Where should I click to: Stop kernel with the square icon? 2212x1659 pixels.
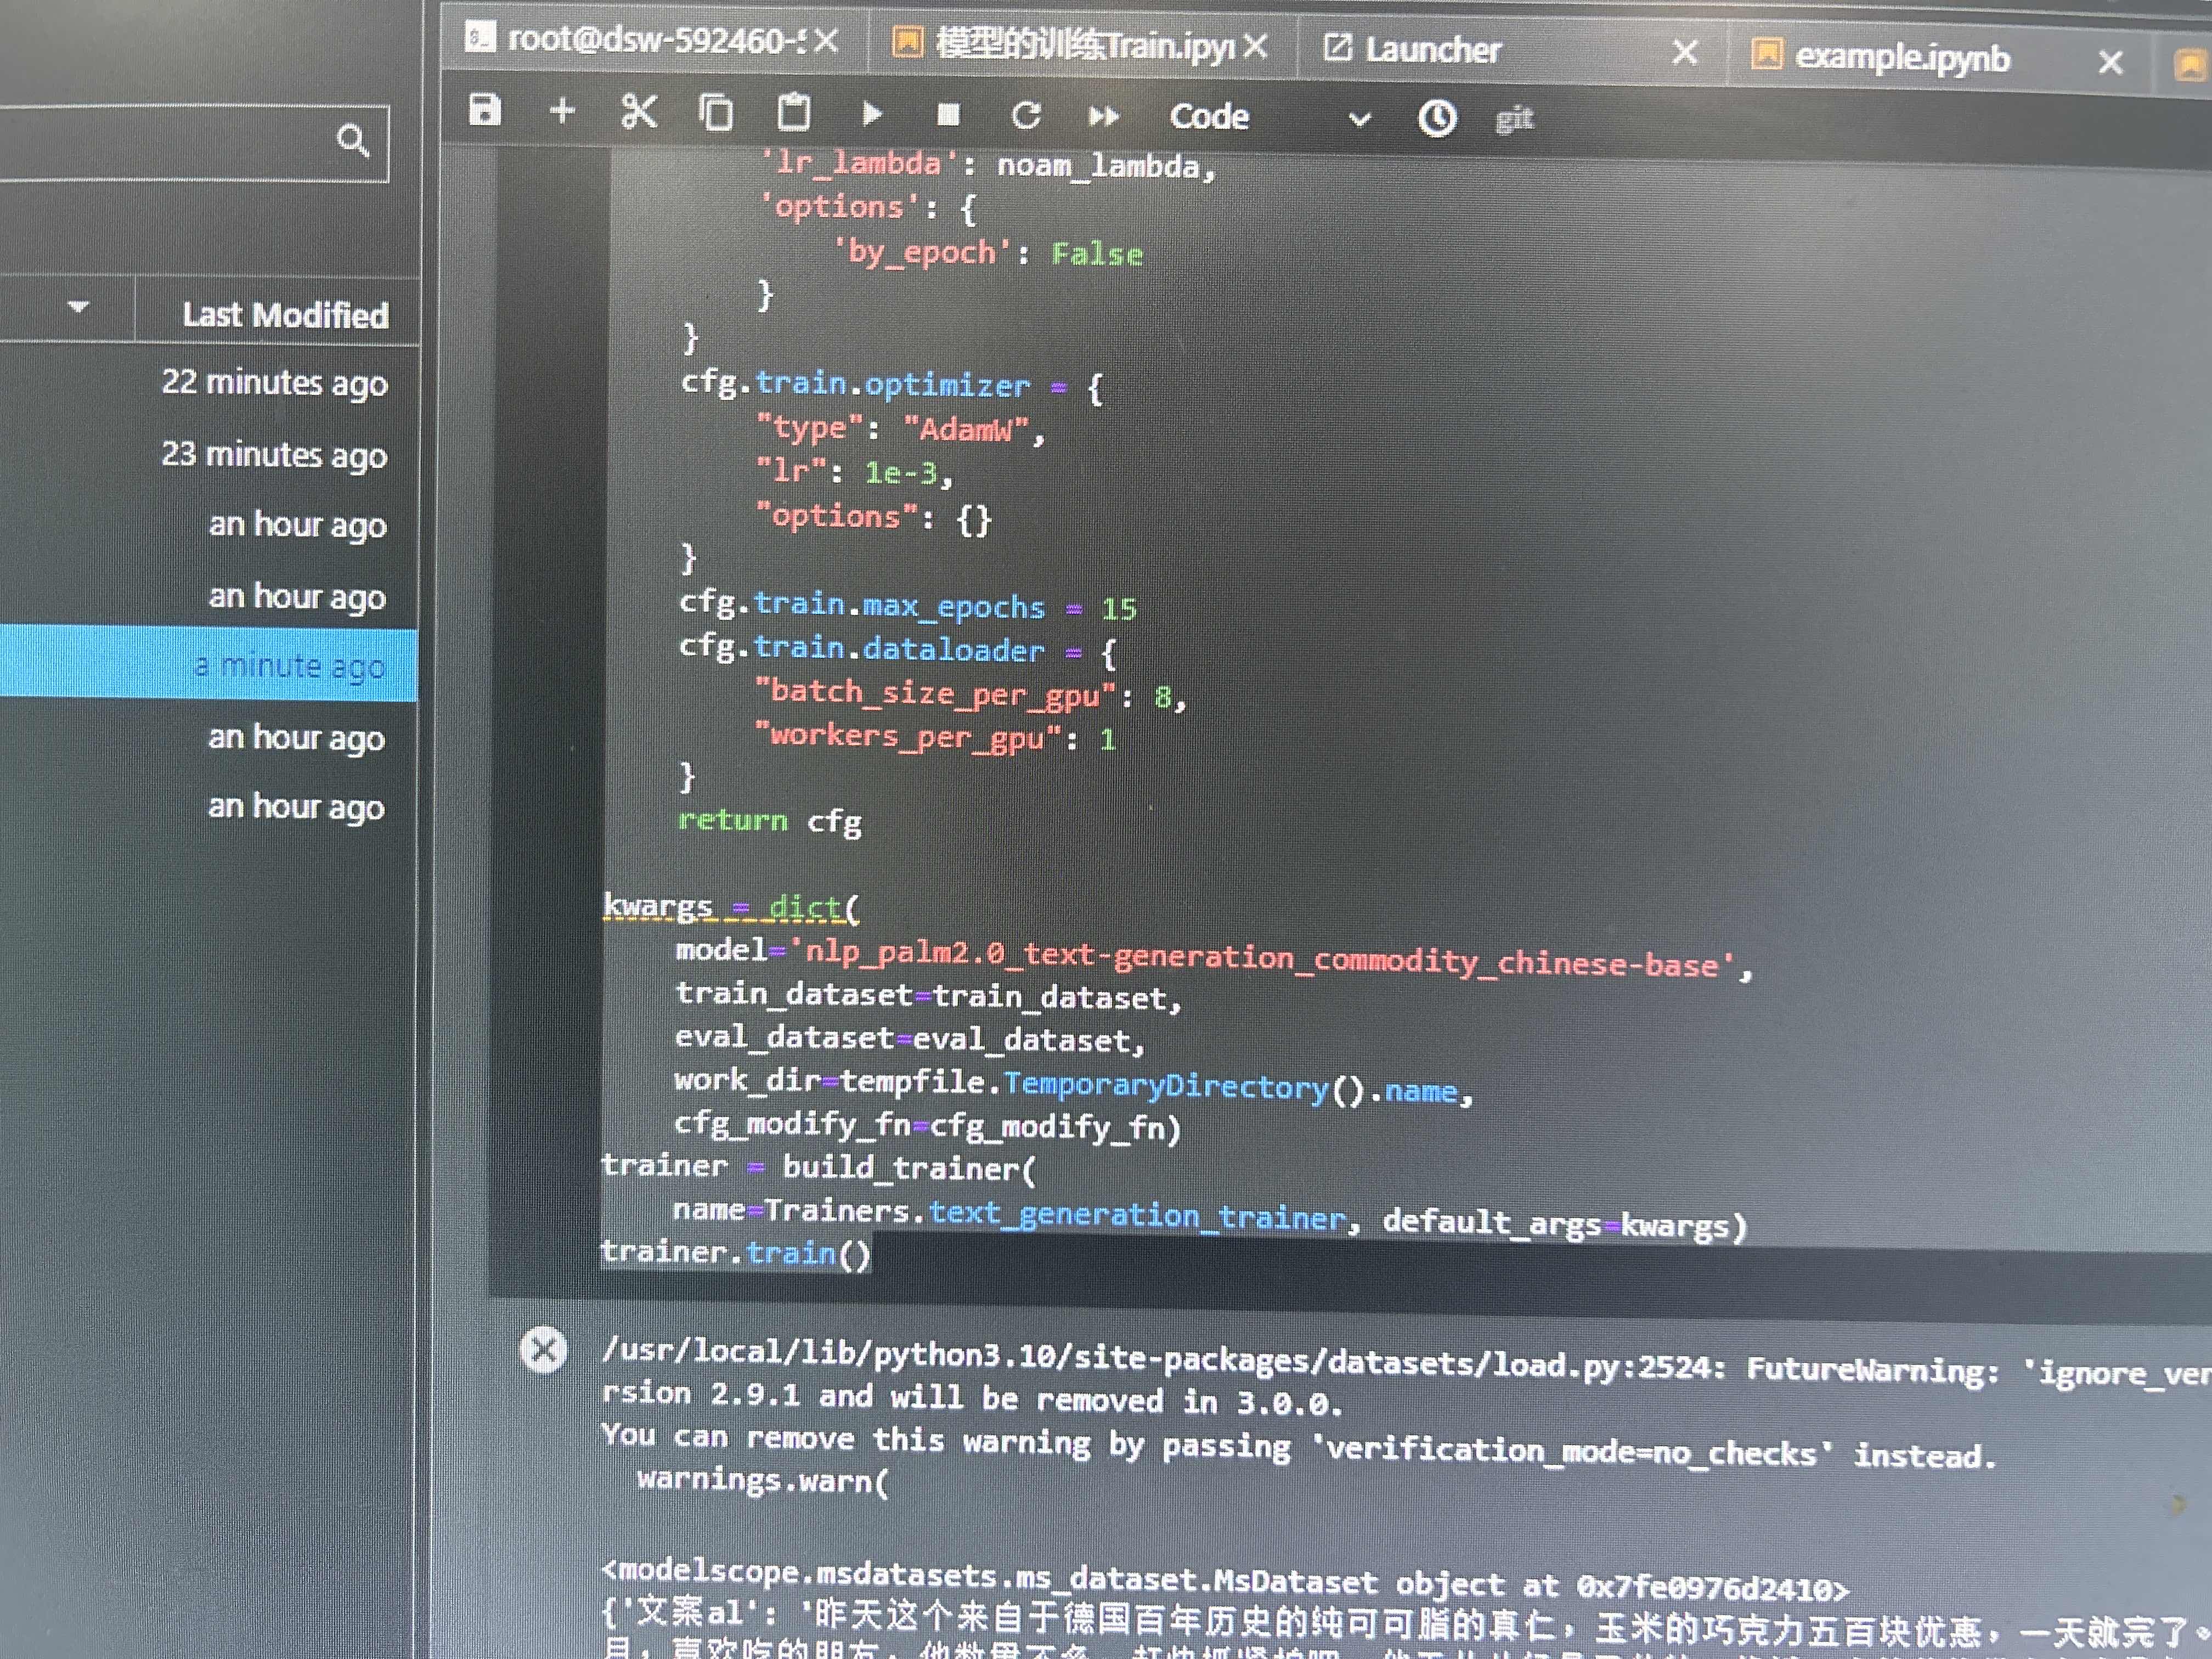[949, 115]
